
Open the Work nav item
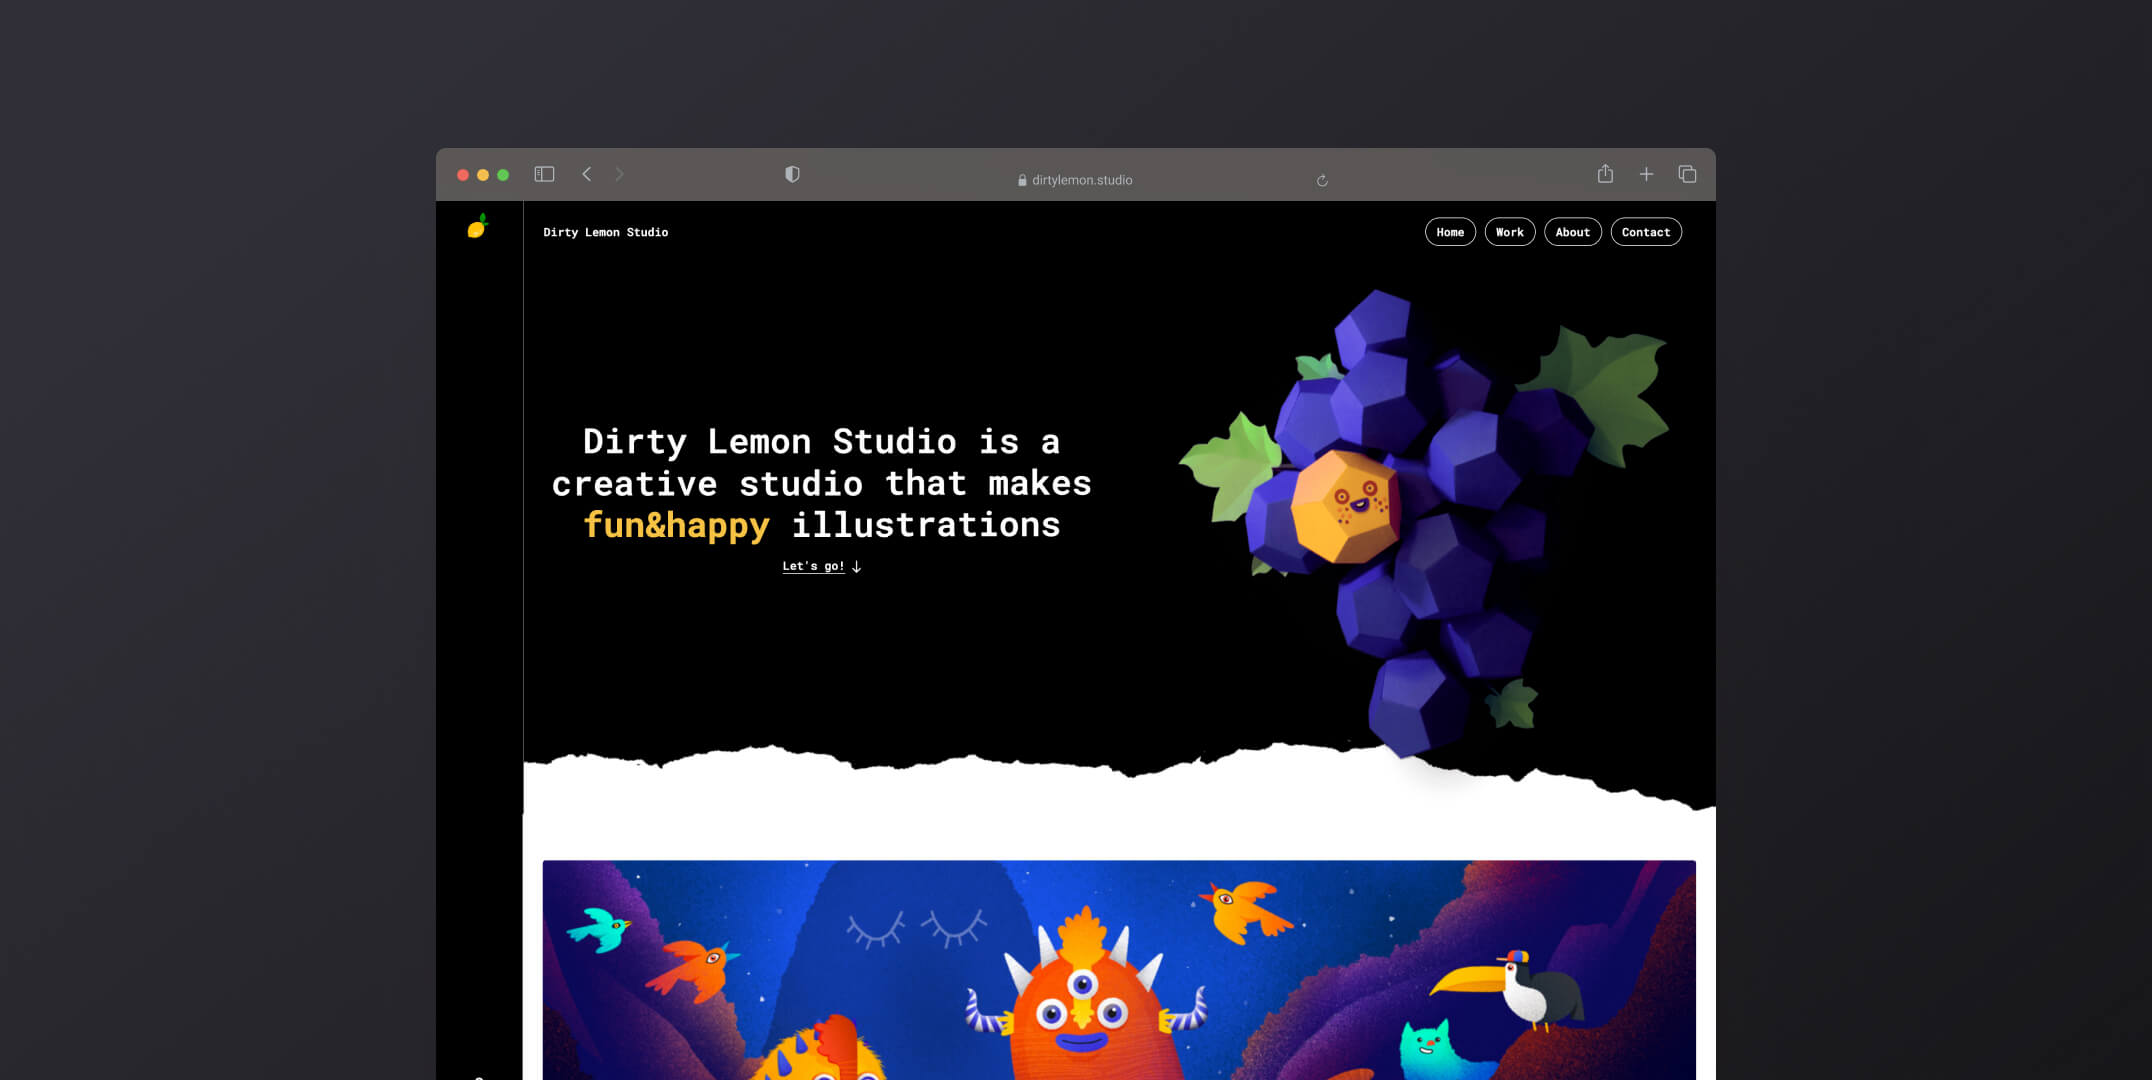coord(1510,232)
